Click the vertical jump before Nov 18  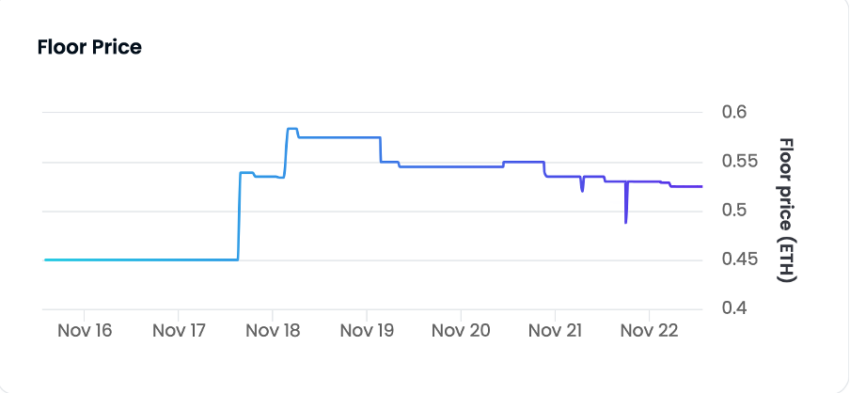coord(239,217)
